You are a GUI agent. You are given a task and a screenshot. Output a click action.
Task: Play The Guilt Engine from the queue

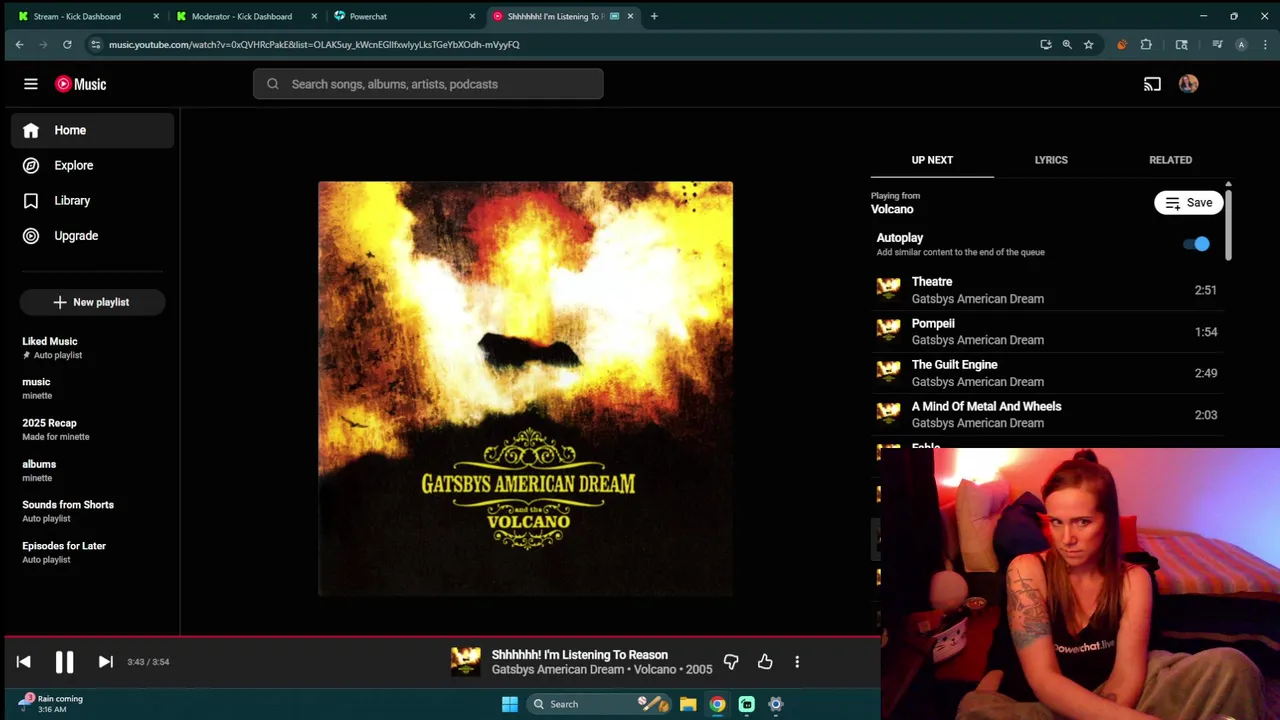click(x=1047, y=373)
